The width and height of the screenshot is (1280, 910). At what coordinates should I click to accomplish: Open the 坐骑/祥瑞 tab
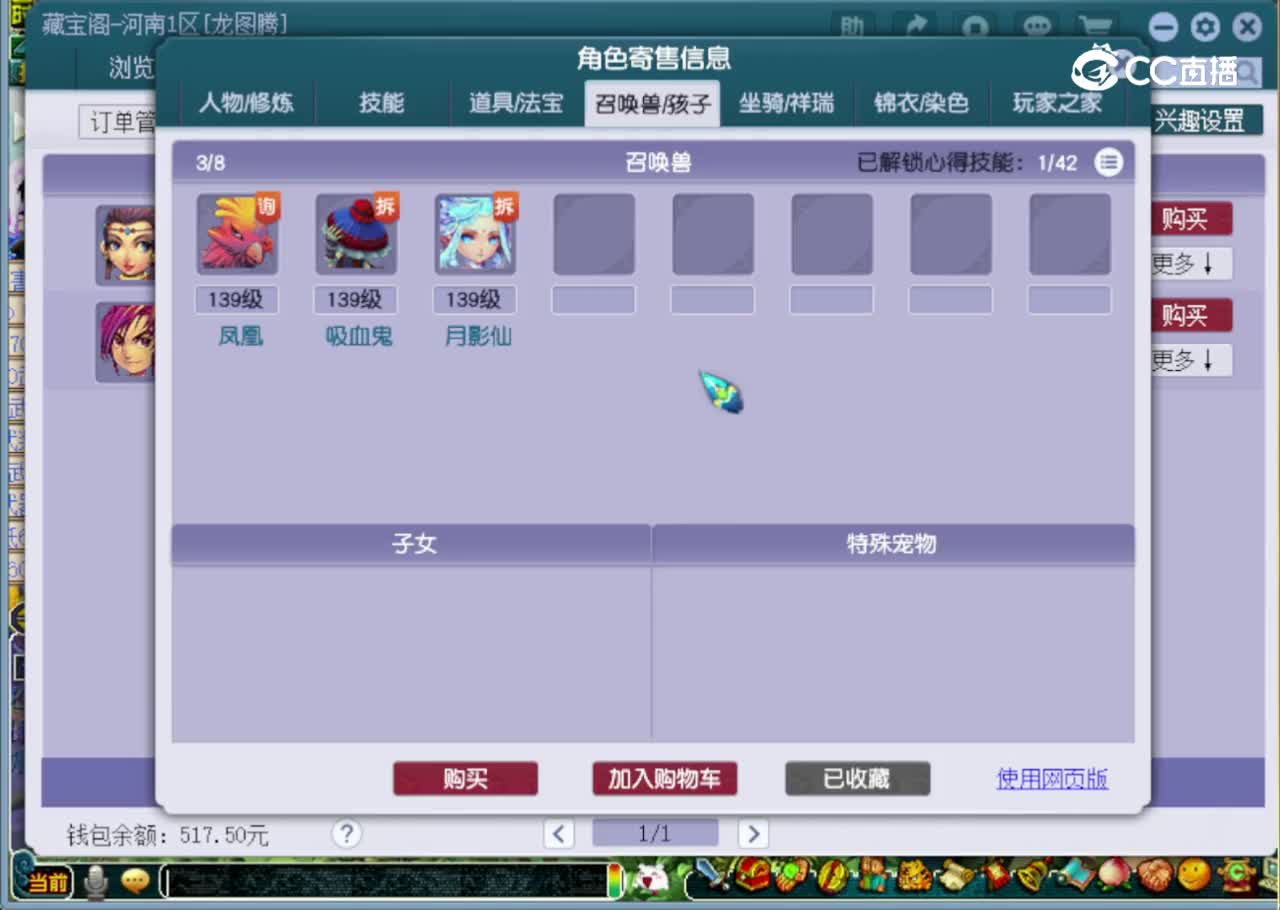787,103
